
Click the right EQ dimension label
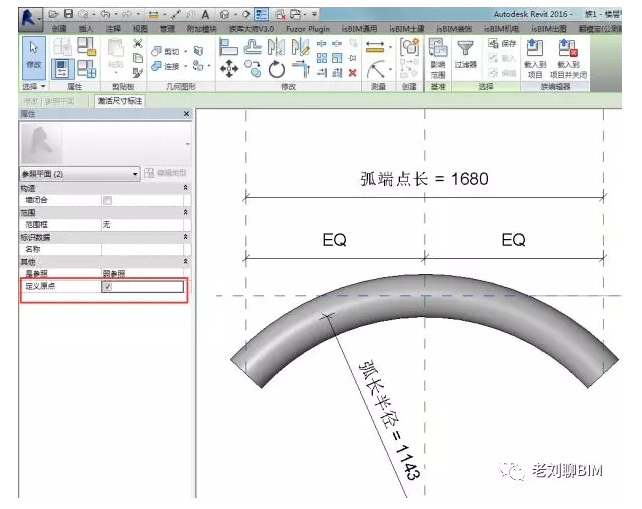(513, 240)
